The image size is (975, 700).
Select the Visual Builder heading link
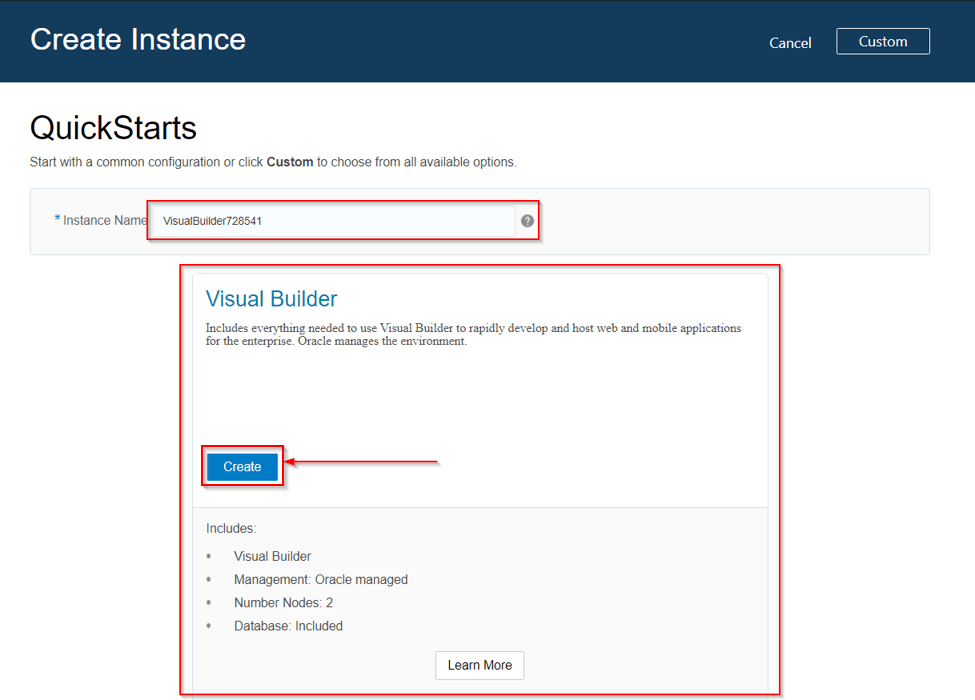tap(271, 298)
